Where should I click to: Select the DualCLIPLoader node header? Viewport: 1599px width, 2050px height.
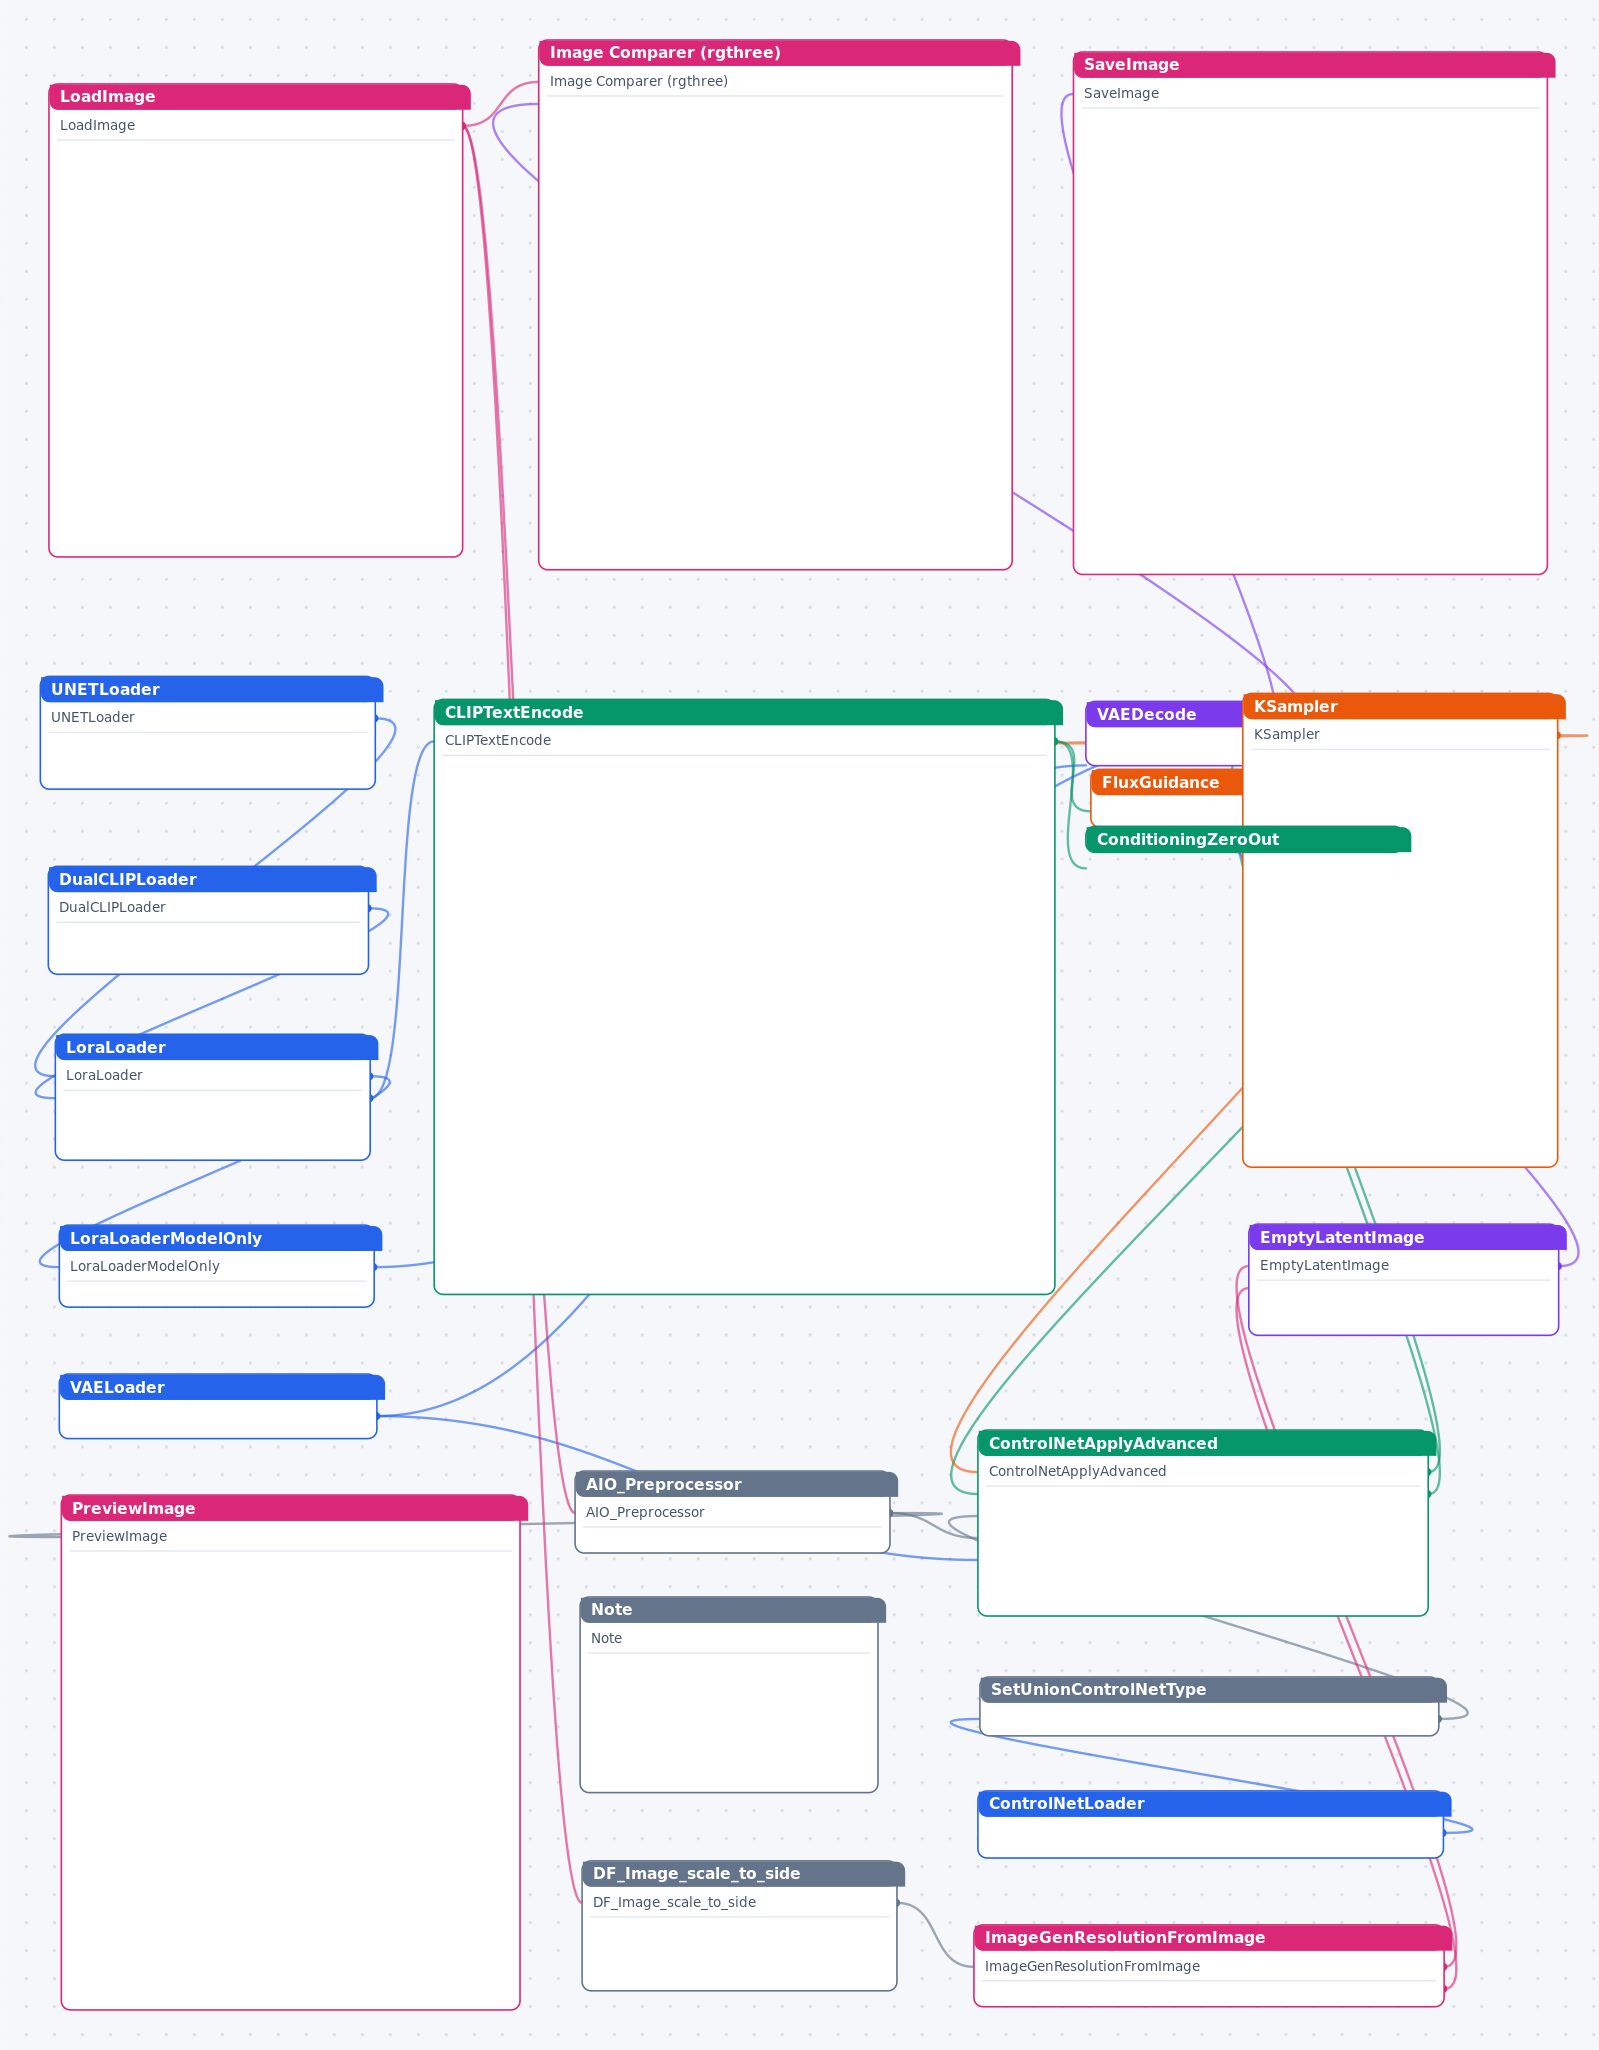[212, 880]
